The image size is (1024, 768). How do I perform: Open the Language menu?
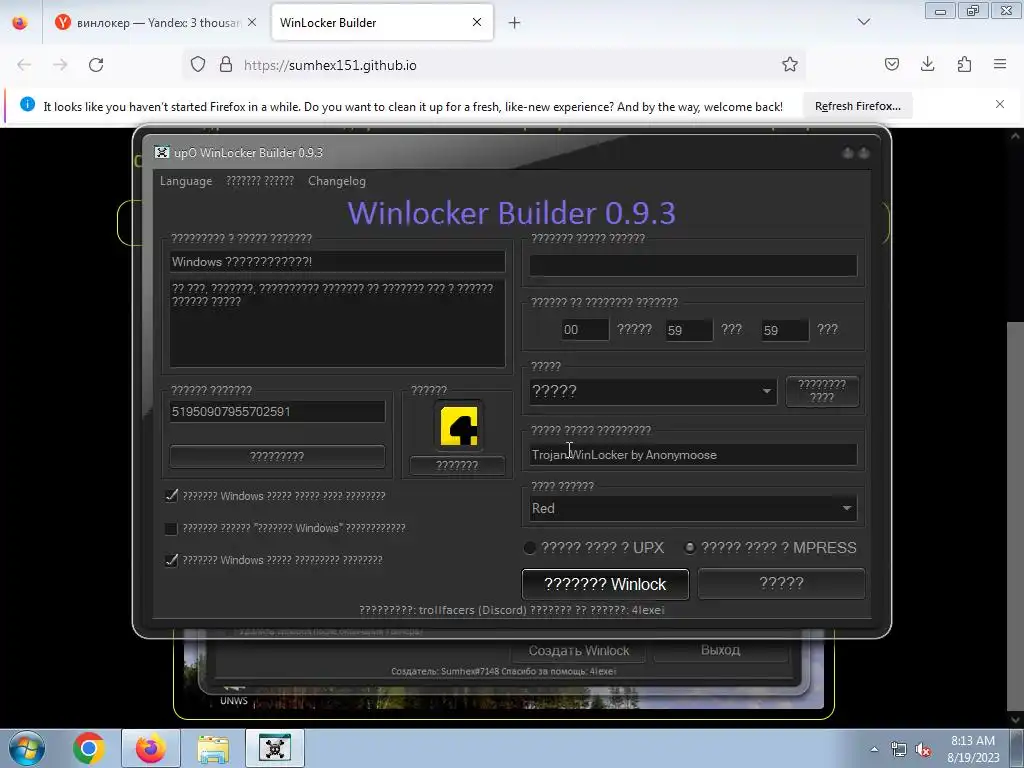tap(186, 181)
